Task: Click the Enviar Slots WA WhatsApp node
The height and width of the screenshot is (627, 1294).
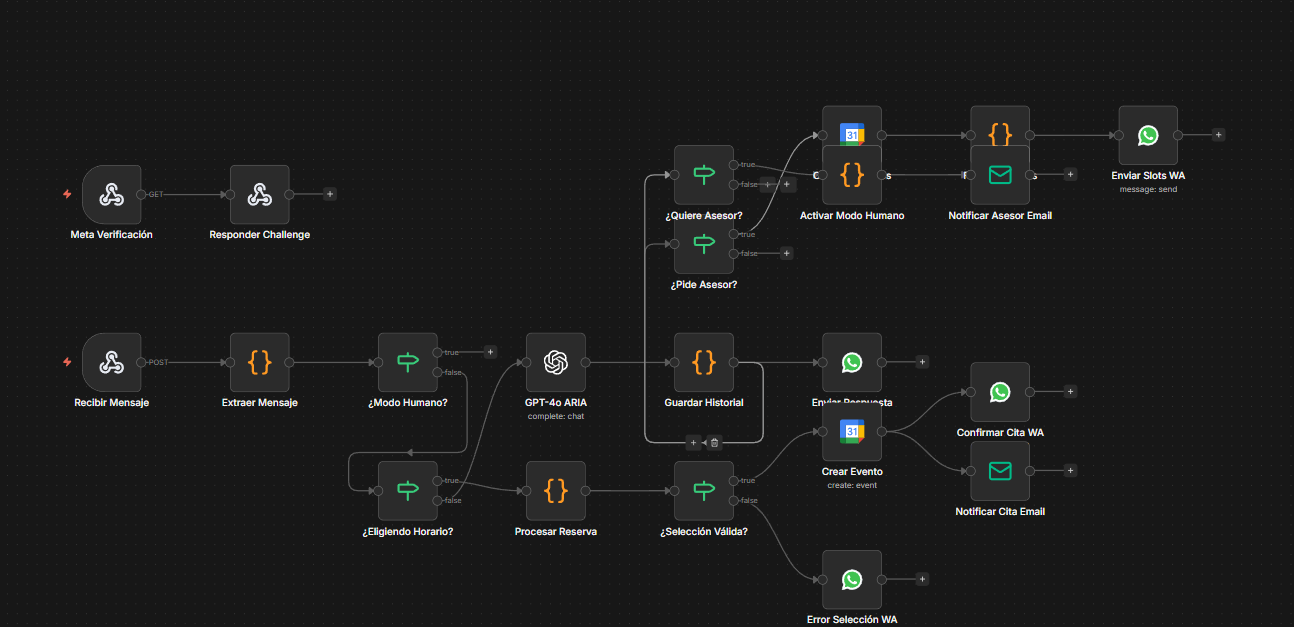Action: click(x=1147, y=135)
